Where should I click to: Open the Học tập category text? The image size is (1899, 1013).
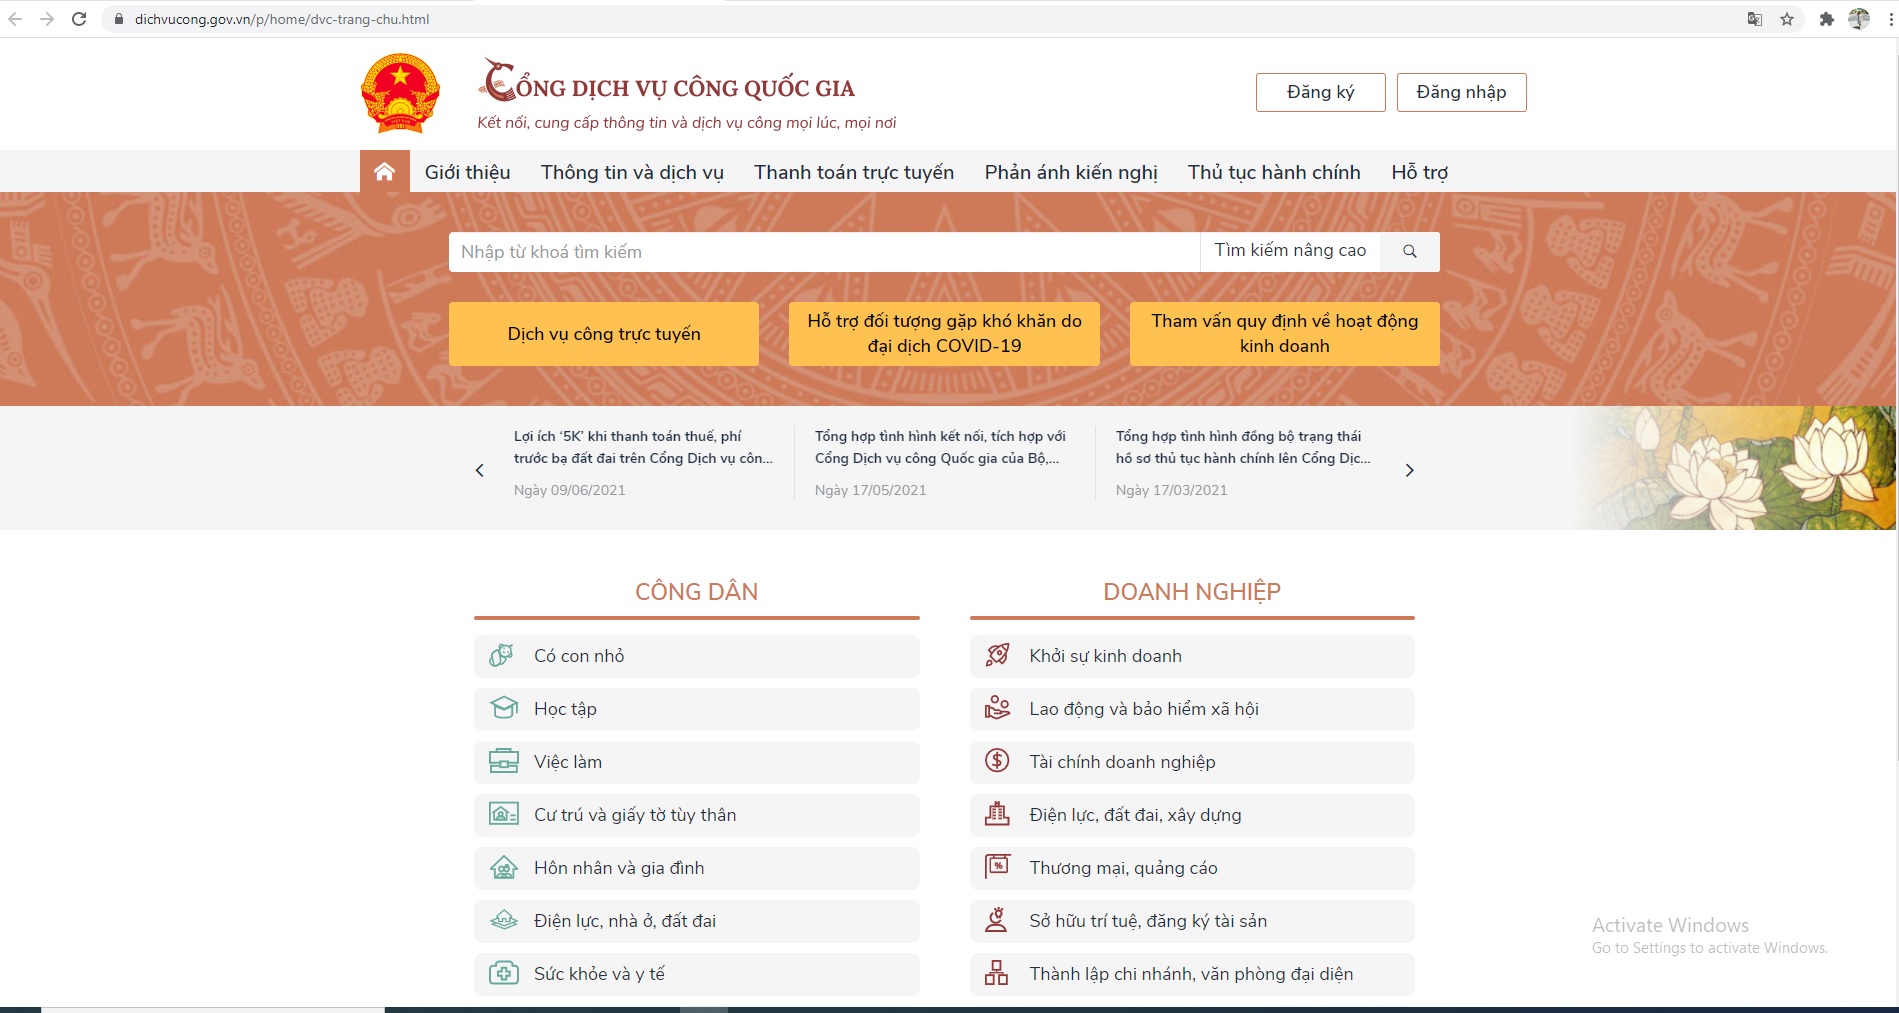click(x=565, y=709)
